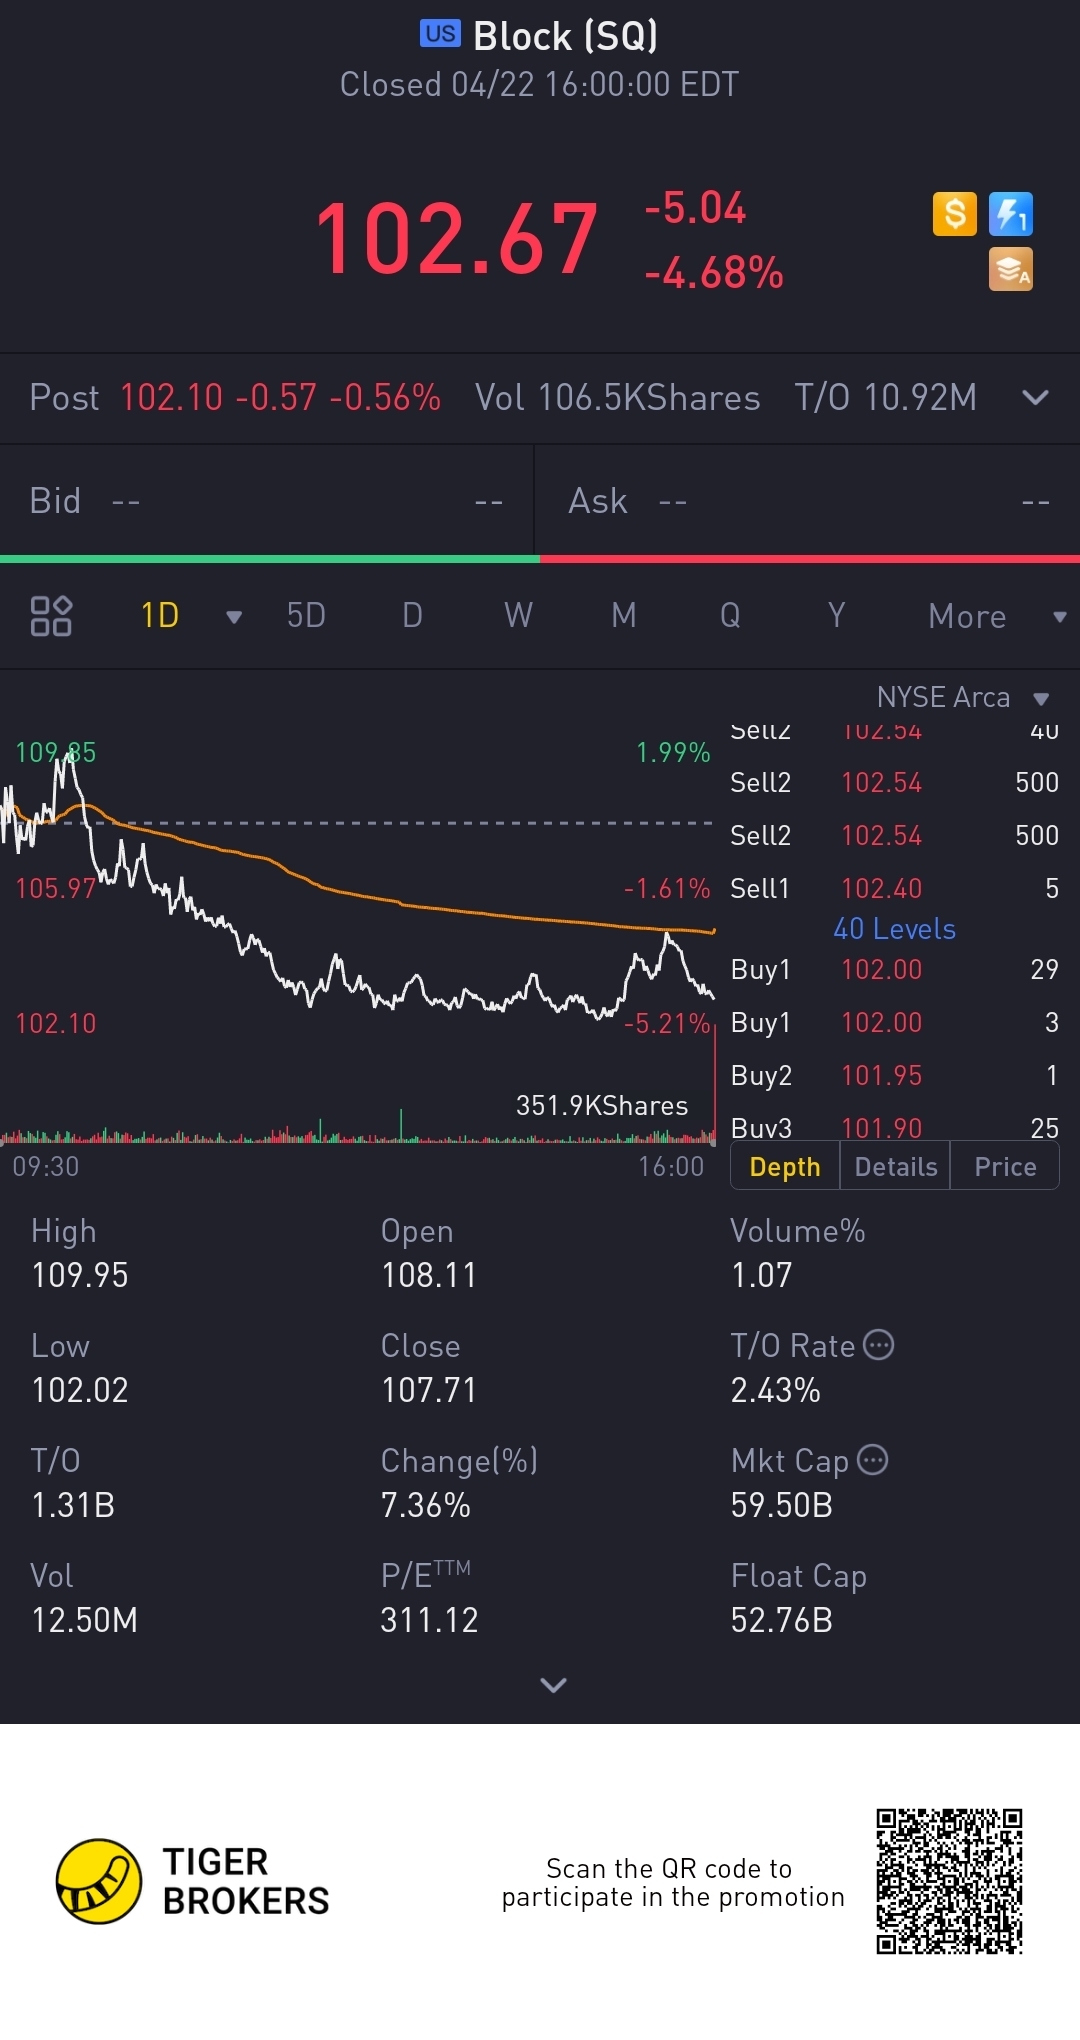
Task: Tap the Block (SQ) stock title
Action: pos(565,36)
